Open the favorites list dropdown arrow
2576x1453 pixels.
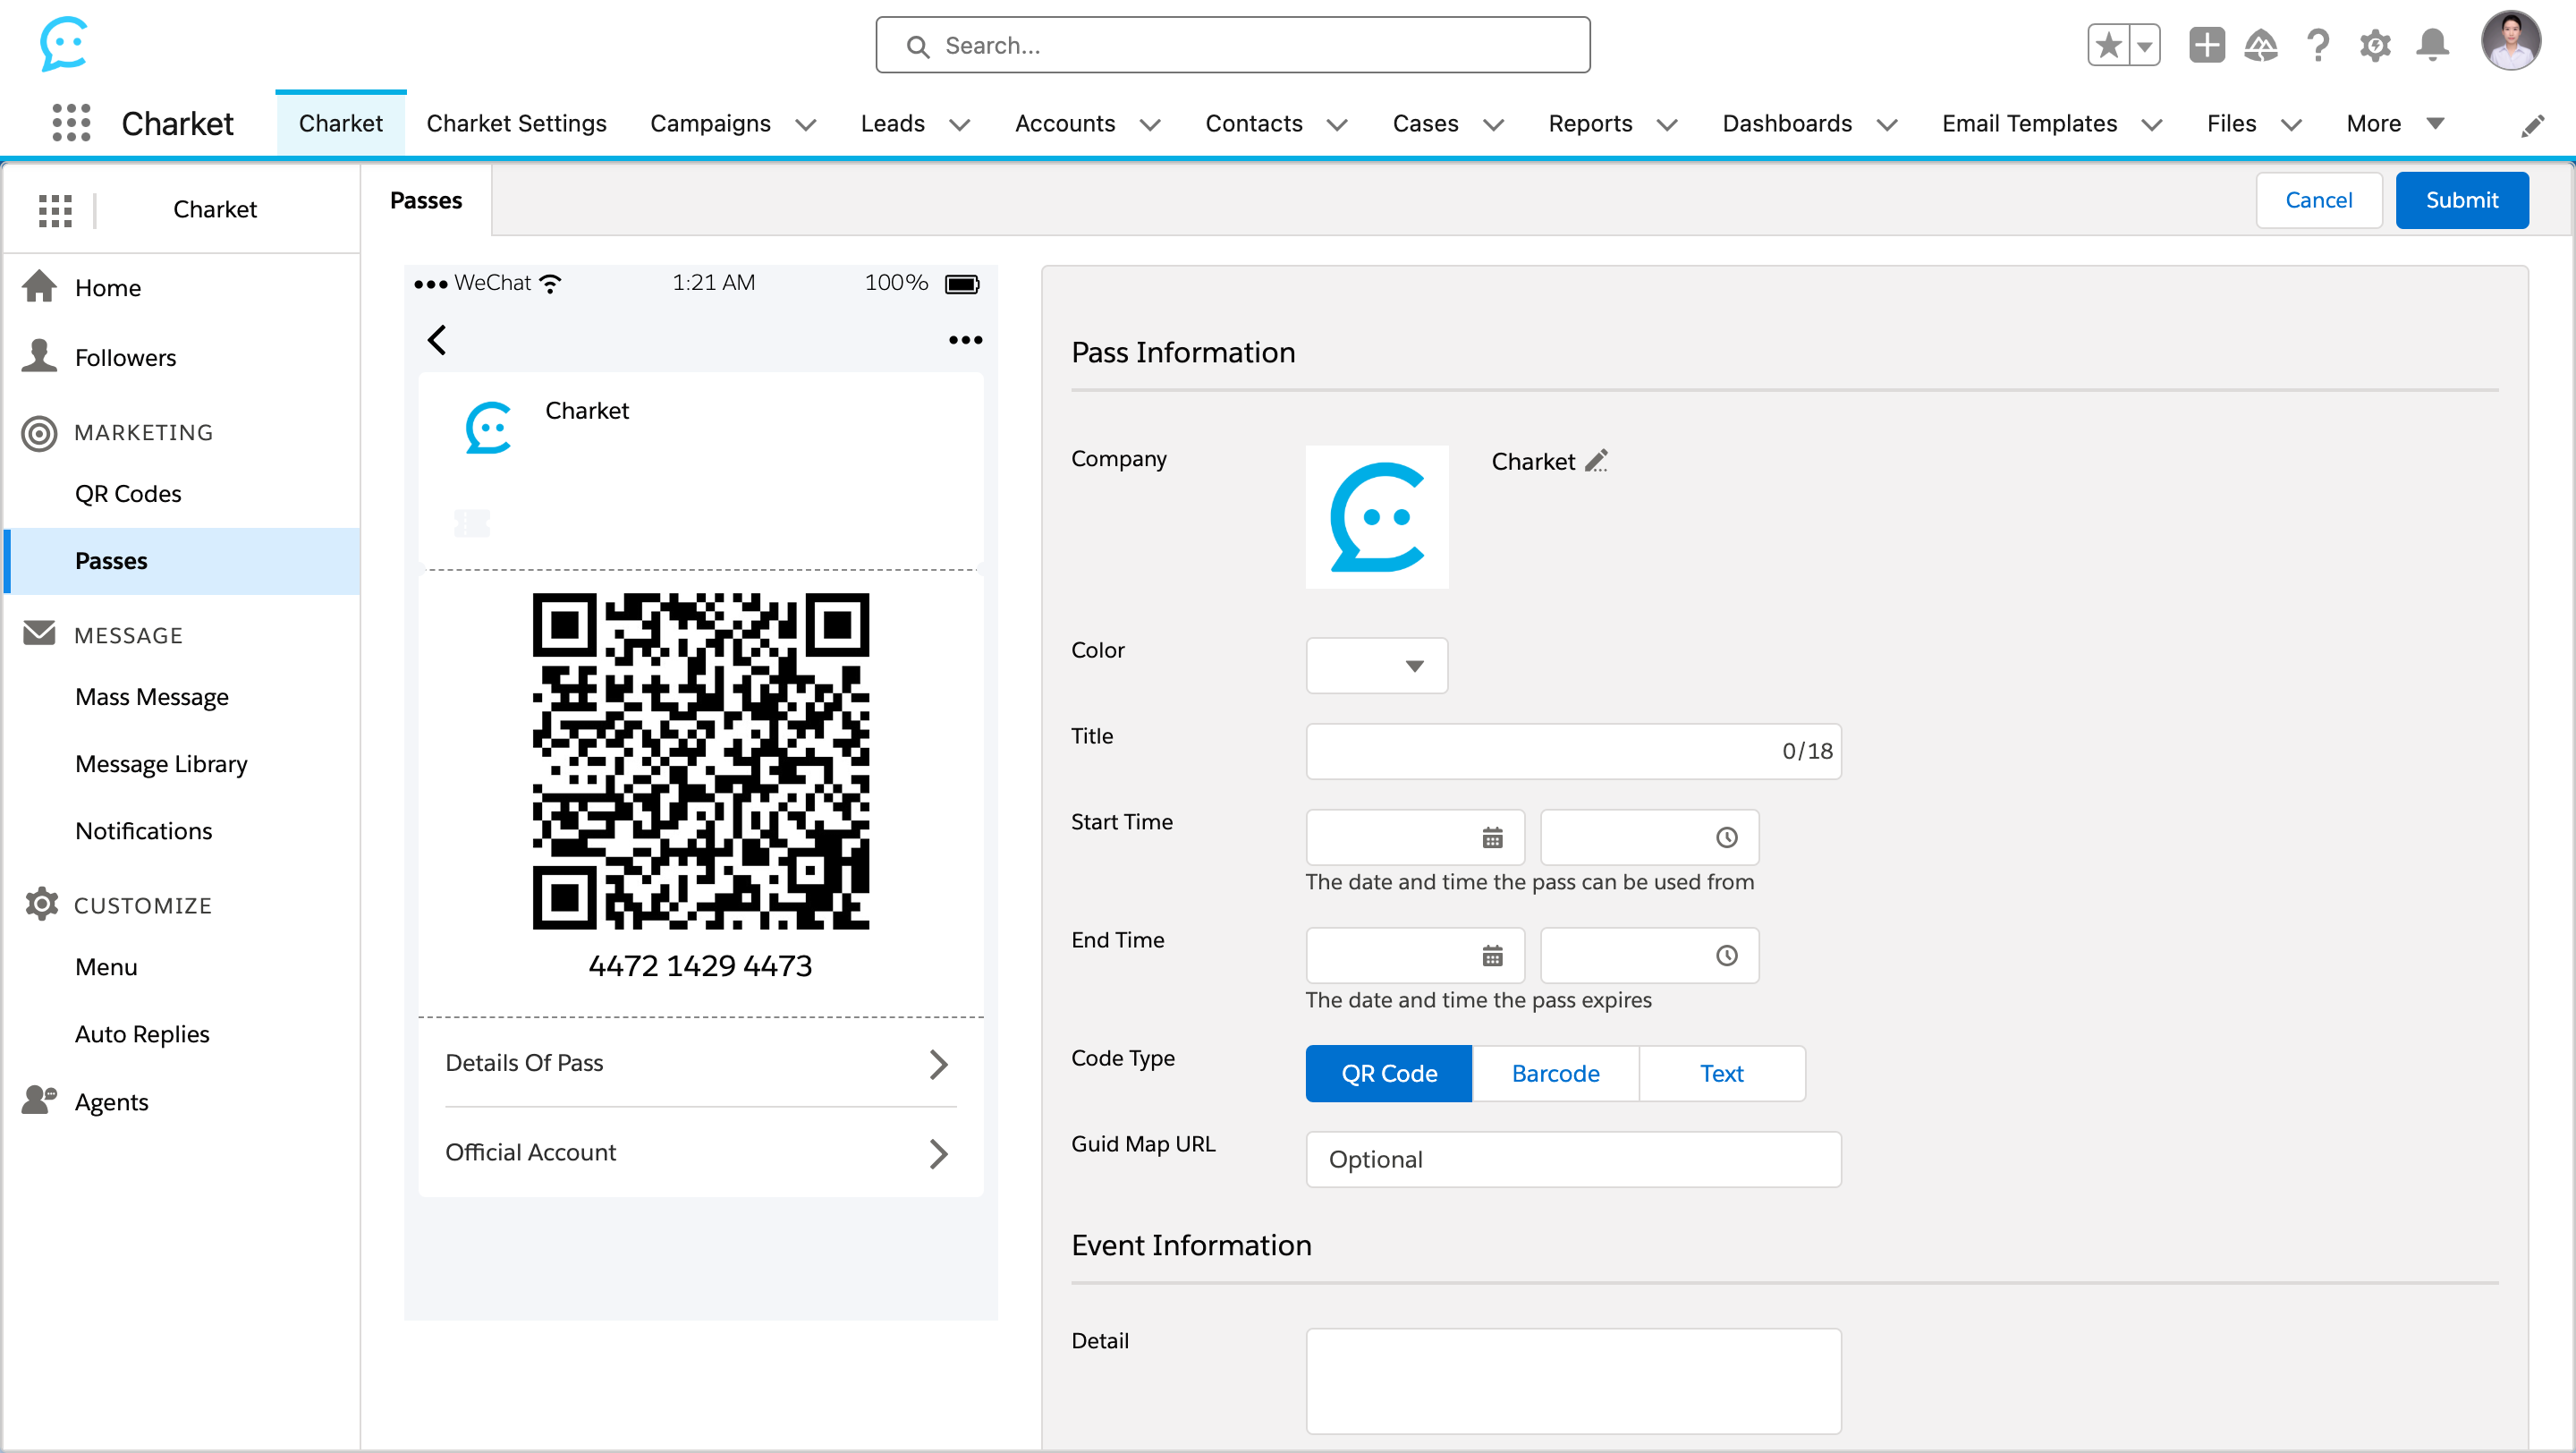point(2145,45)
